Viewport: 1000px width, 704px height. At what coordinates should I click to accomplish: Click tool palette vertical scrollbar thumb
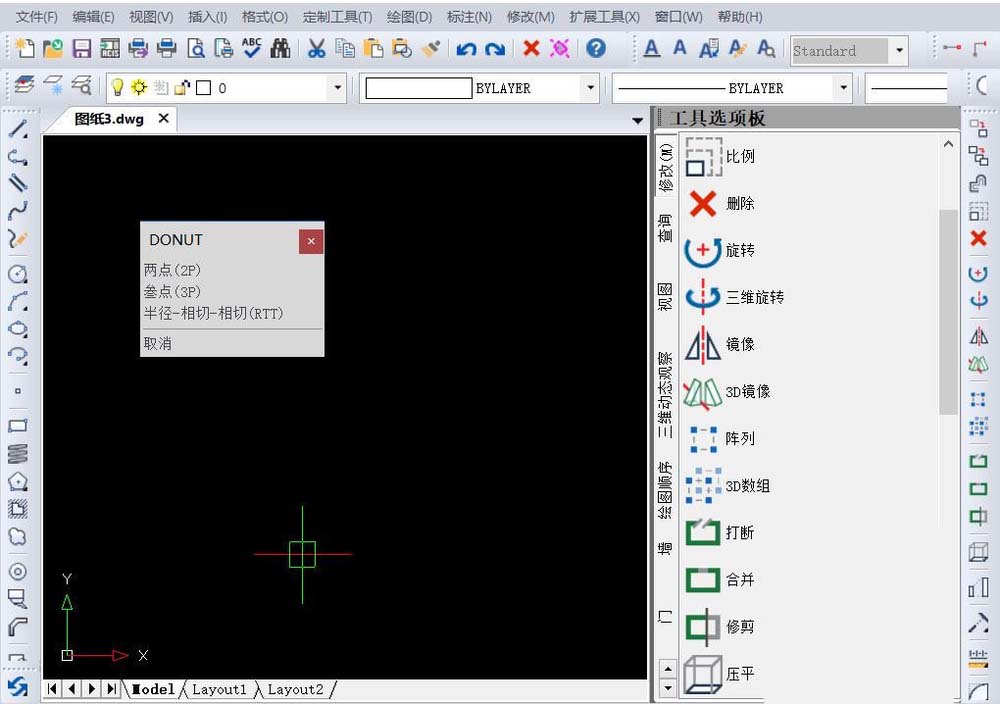948,311
